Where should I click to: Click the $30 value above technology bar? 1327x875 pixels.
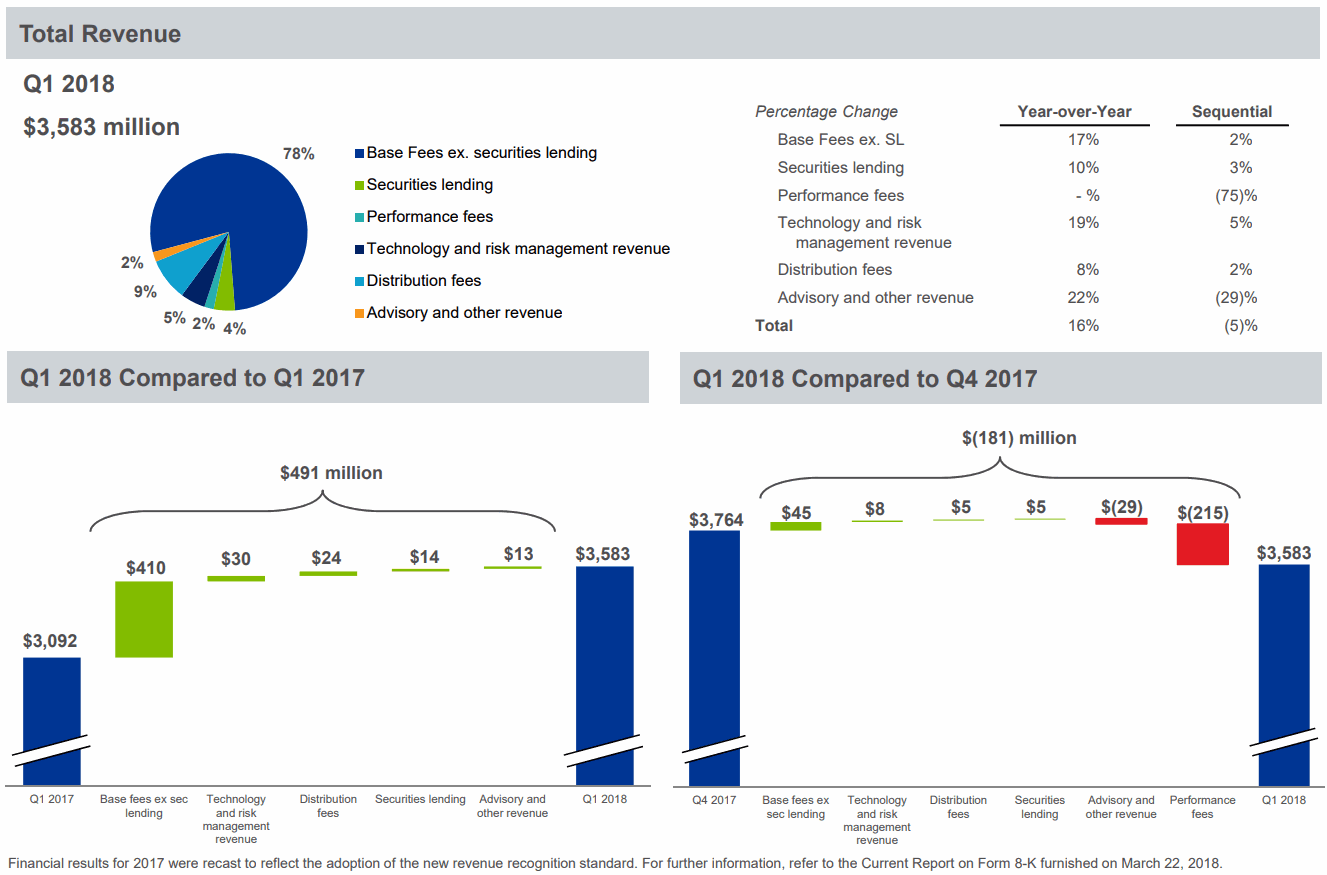point(236,559)
